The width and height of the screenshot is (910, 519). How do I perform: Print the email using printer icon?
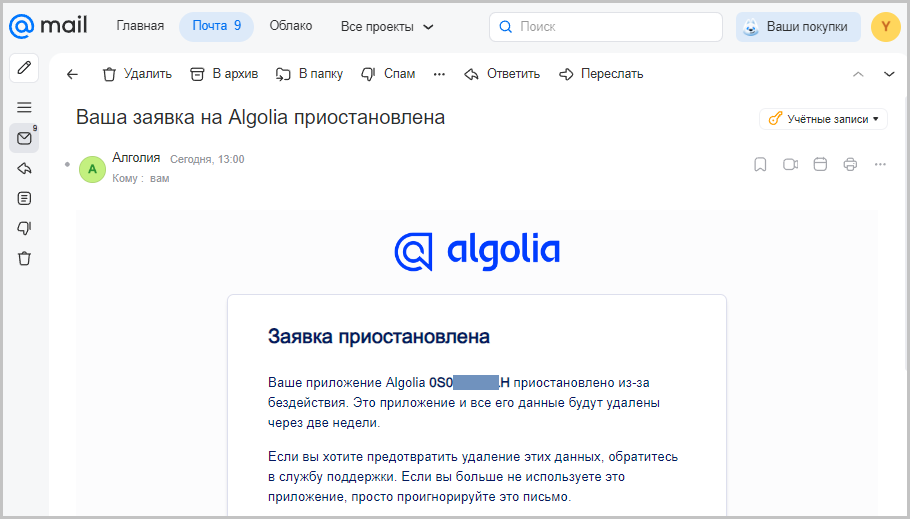(850, 164)
